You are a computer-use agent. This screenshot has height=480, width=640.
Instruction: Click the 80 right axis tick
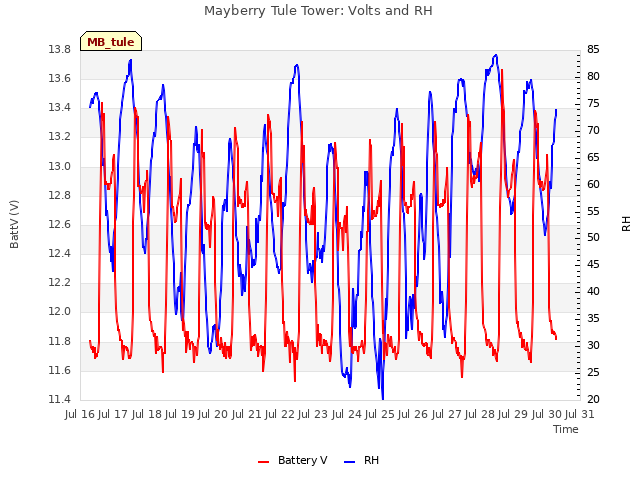coord(593,77)
